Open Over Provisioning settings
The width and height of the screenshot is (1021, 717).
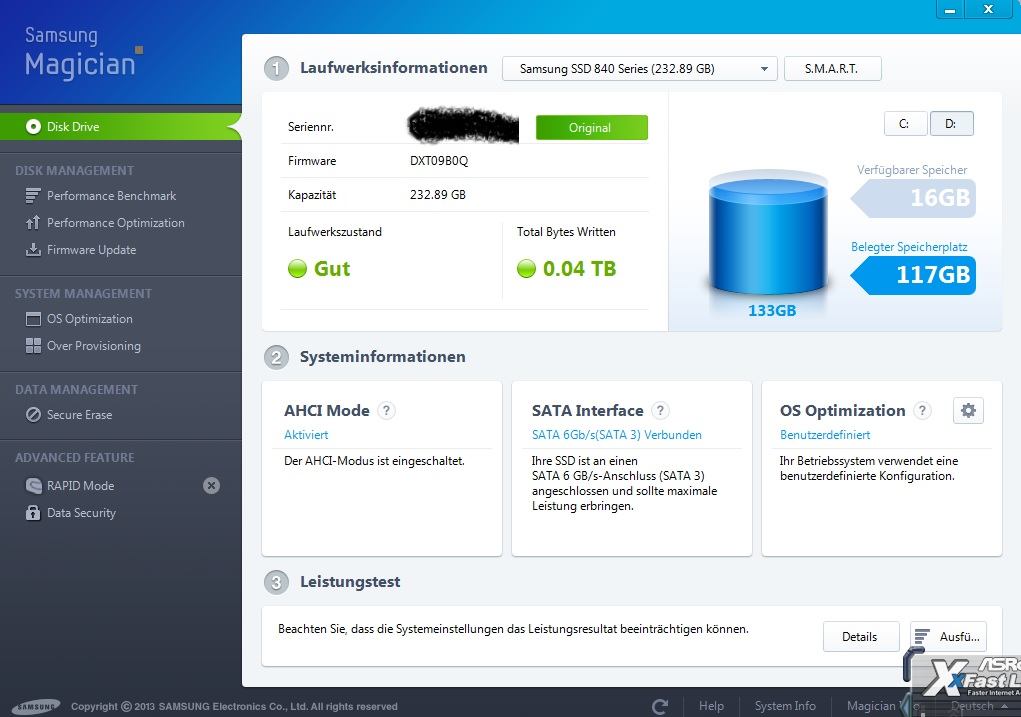[83, 346]
